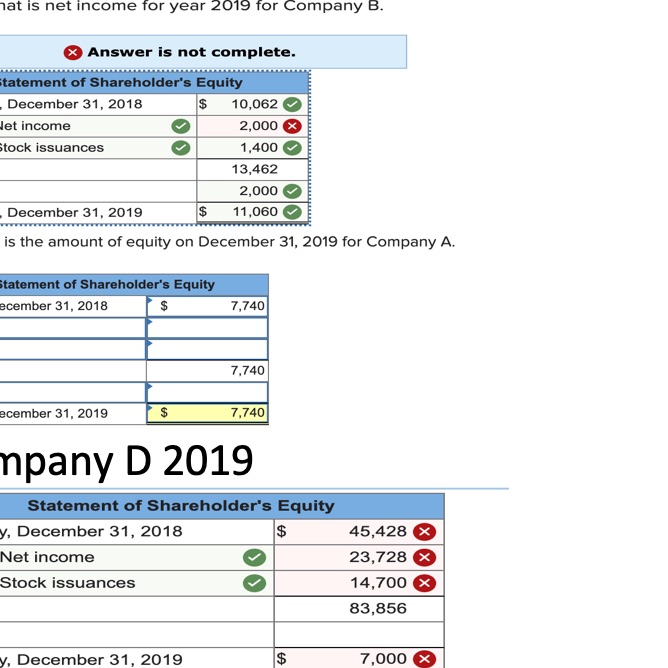Click green check beside 2,000 below 13,462
This screenshot has height=668, width=668.
[292, 191]
